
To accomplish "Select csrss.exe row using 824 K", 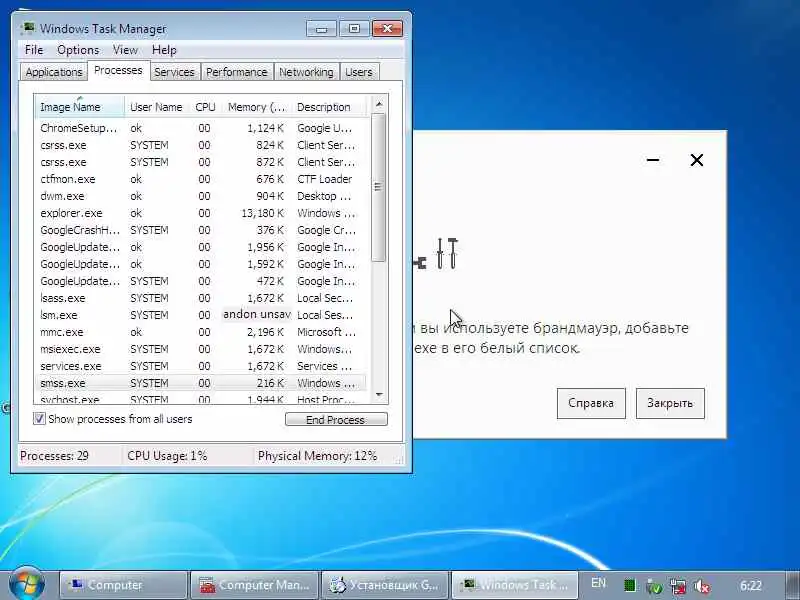I will [x=202, y=145].
